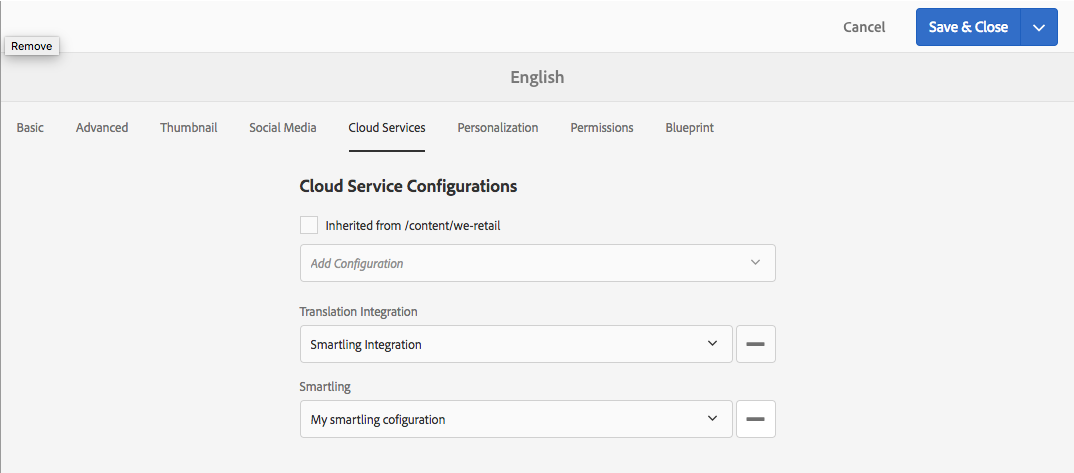Click the Cancel button
This screenshot has width=1074, height=473.
[864, 27]
